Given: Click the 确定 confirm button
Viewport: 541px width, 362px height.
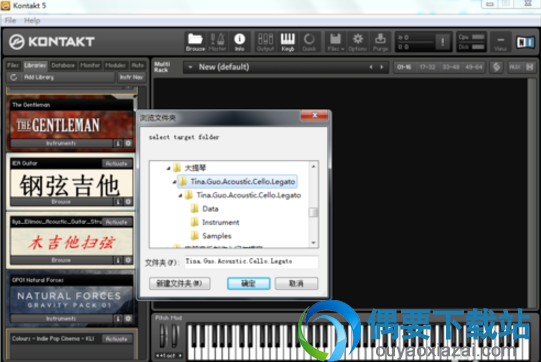Looking at the screenshot, I should click(248, 284).
